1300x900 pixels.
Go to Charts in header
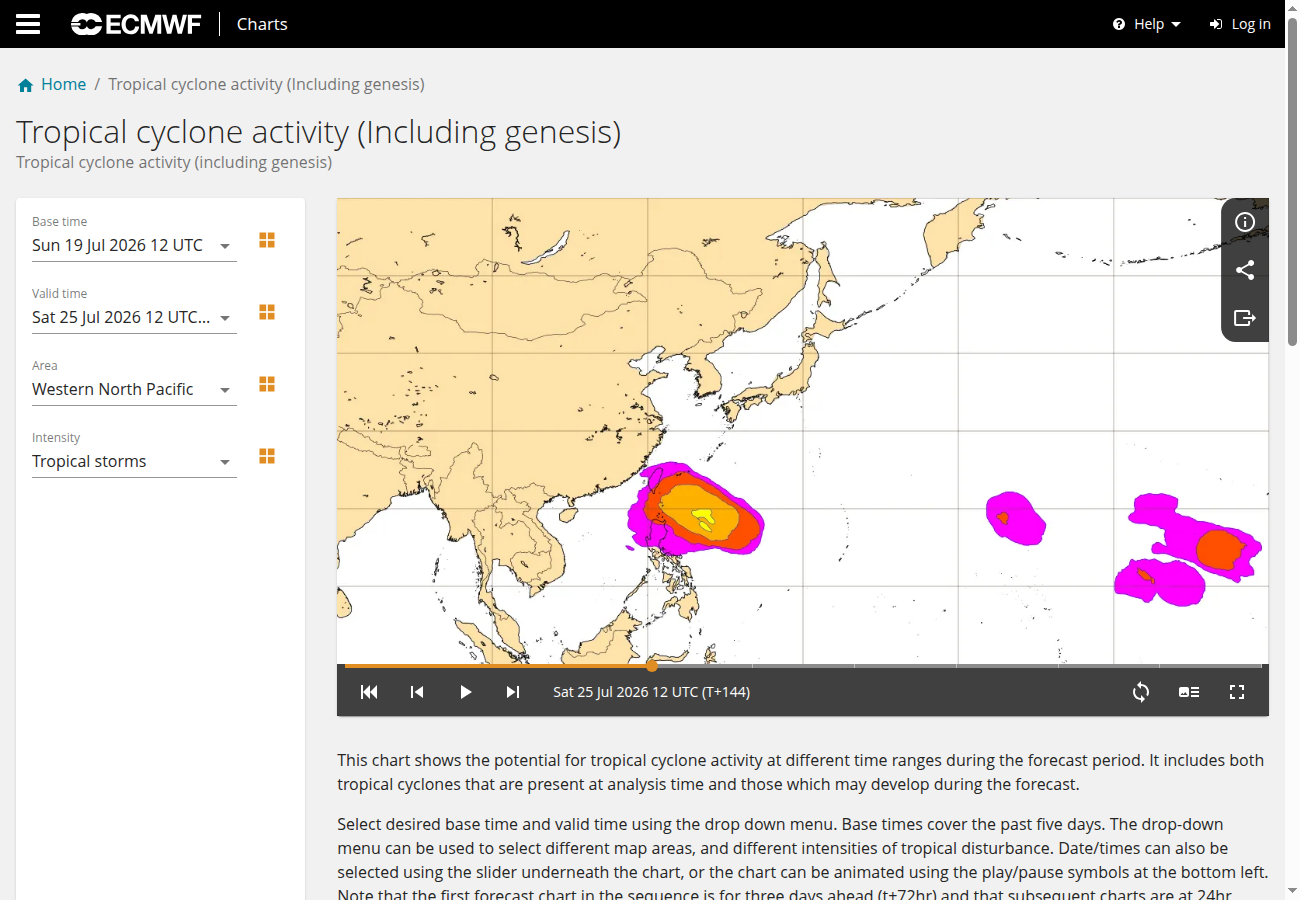[x=262, y=24]
